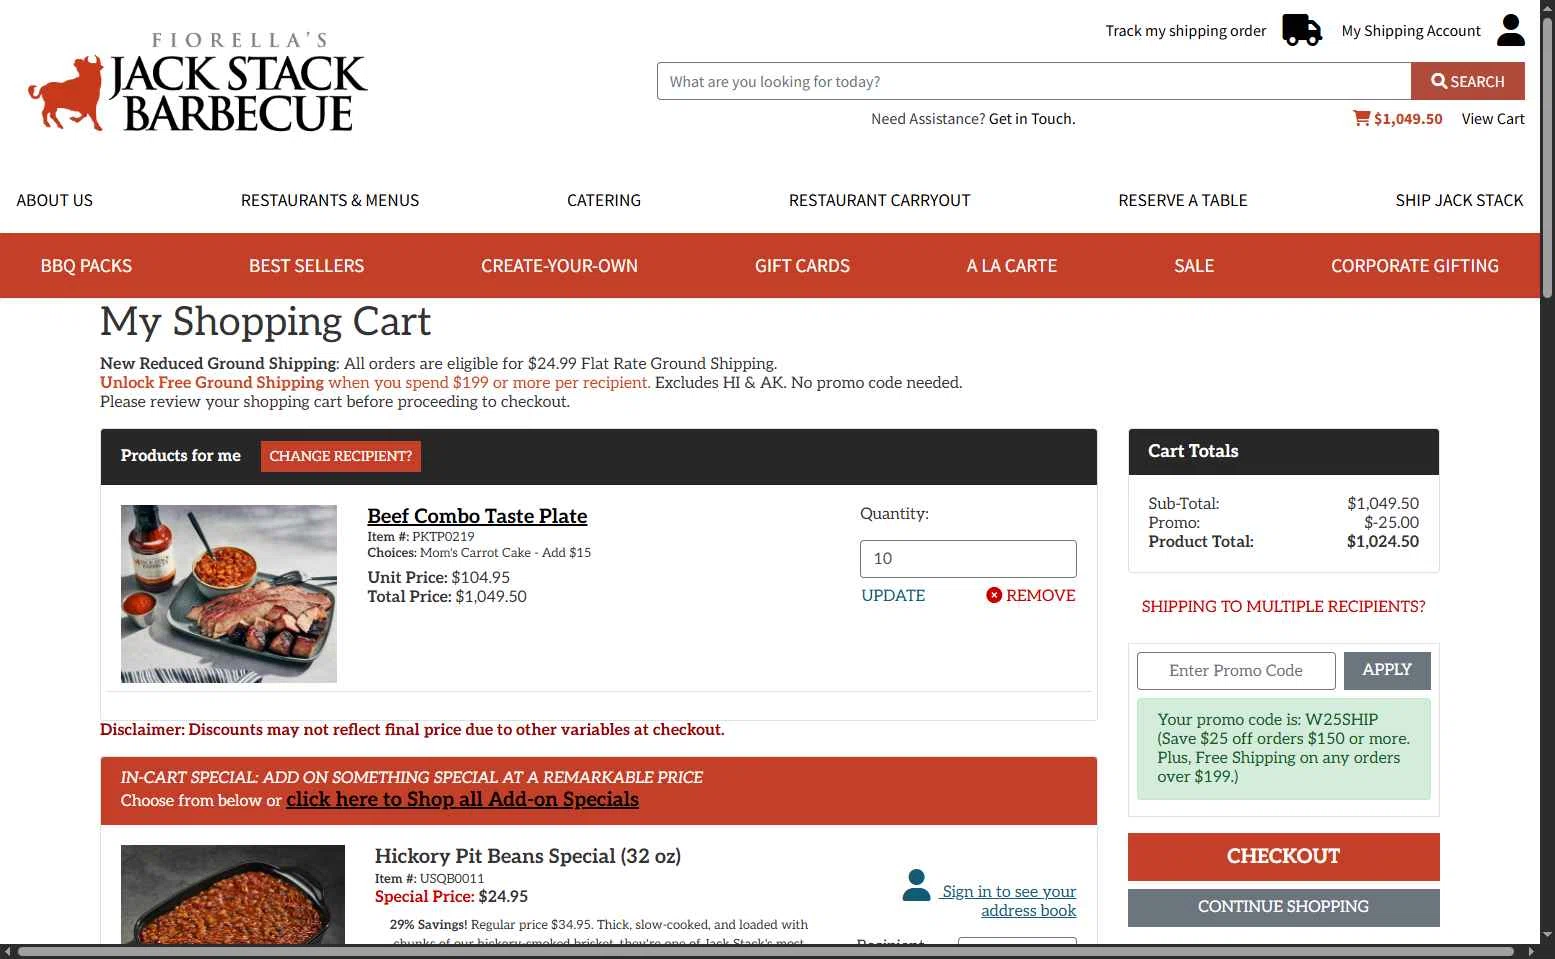Screen dimensions: 1555x959
Task: Click the blue person icon near address book
Action: (x=916, y=885)
